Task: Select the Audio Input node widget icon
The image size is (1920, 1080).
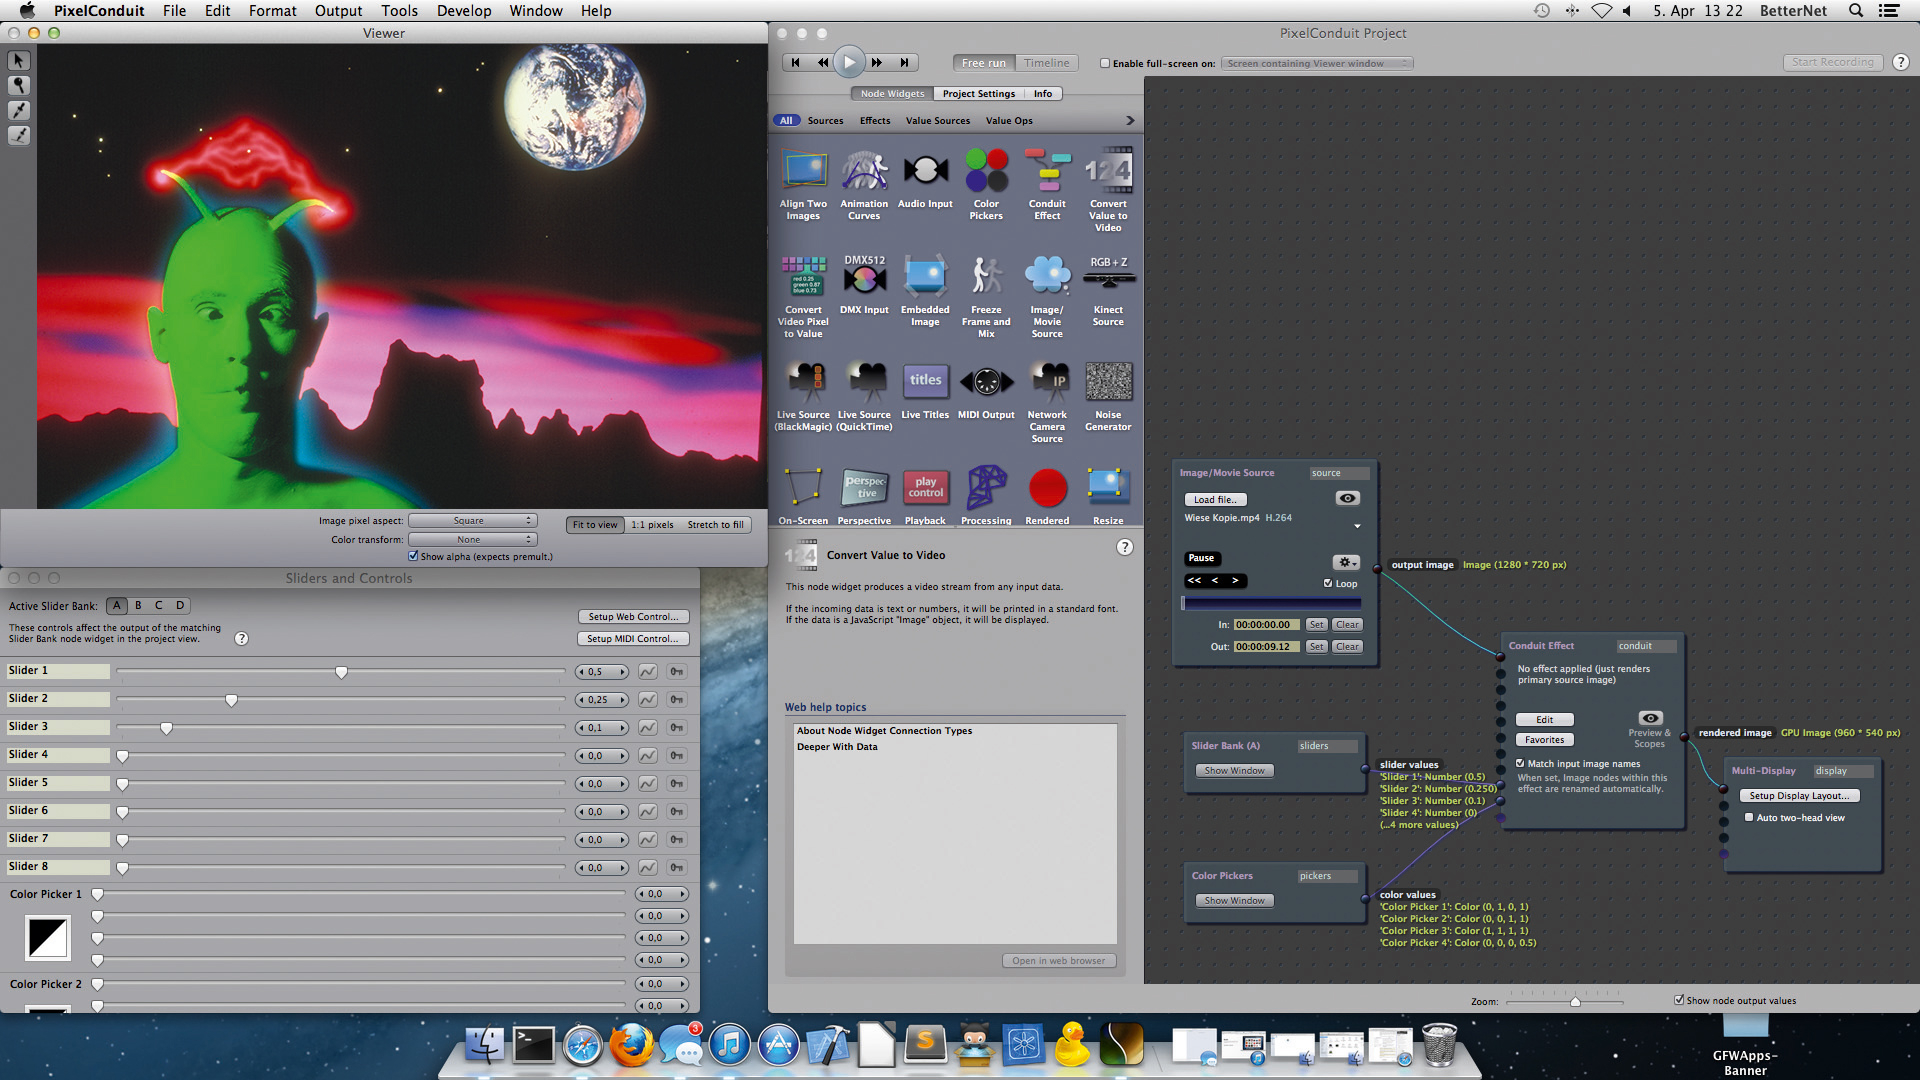Action: coord(925,171)
